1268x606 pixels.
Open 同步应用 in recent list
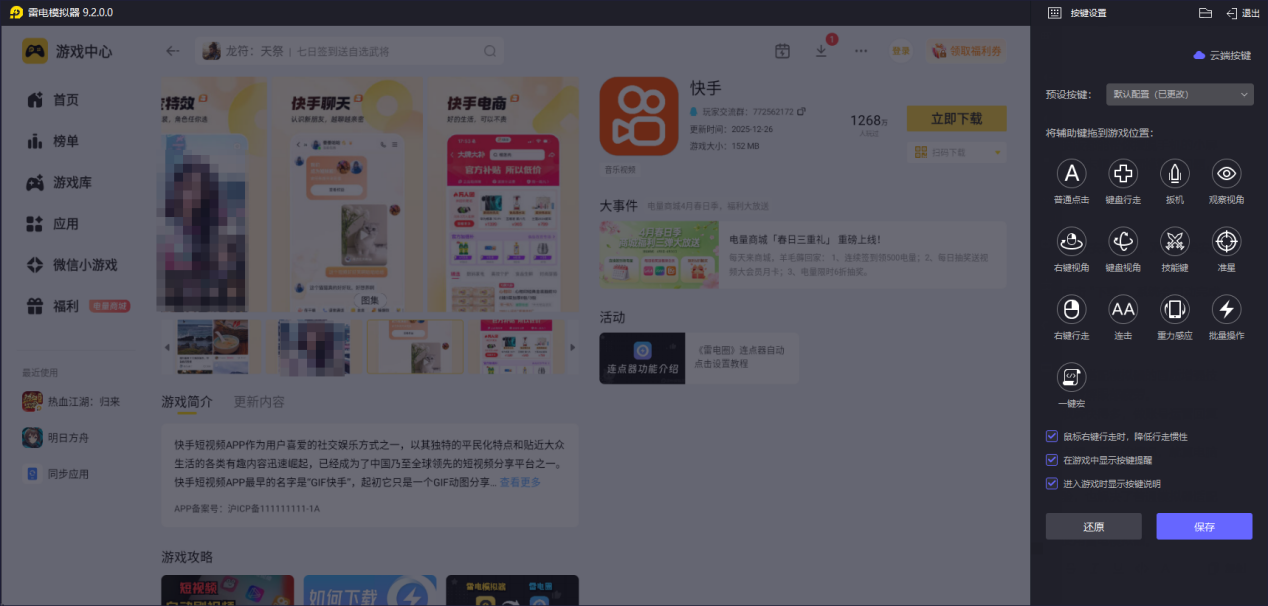tap(58, 474)
